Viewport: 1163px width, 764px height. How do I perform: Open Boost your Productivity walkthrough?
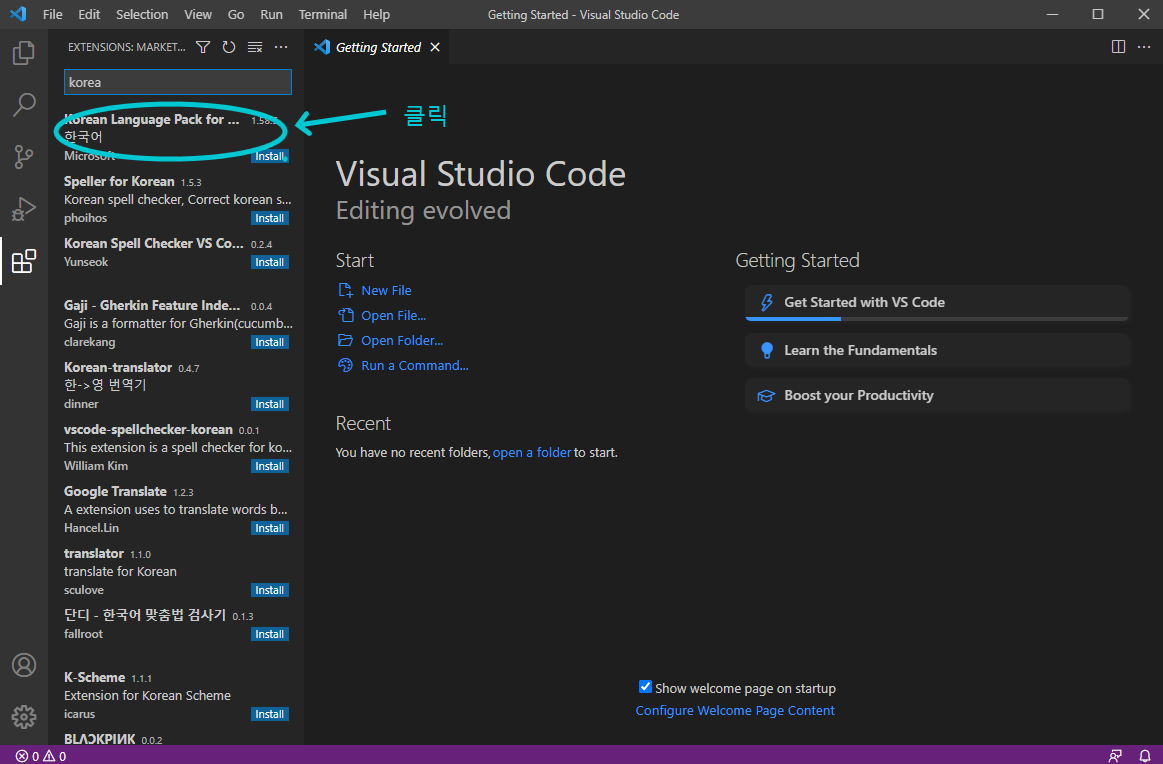pyautogui.click(x=937, y=395)
